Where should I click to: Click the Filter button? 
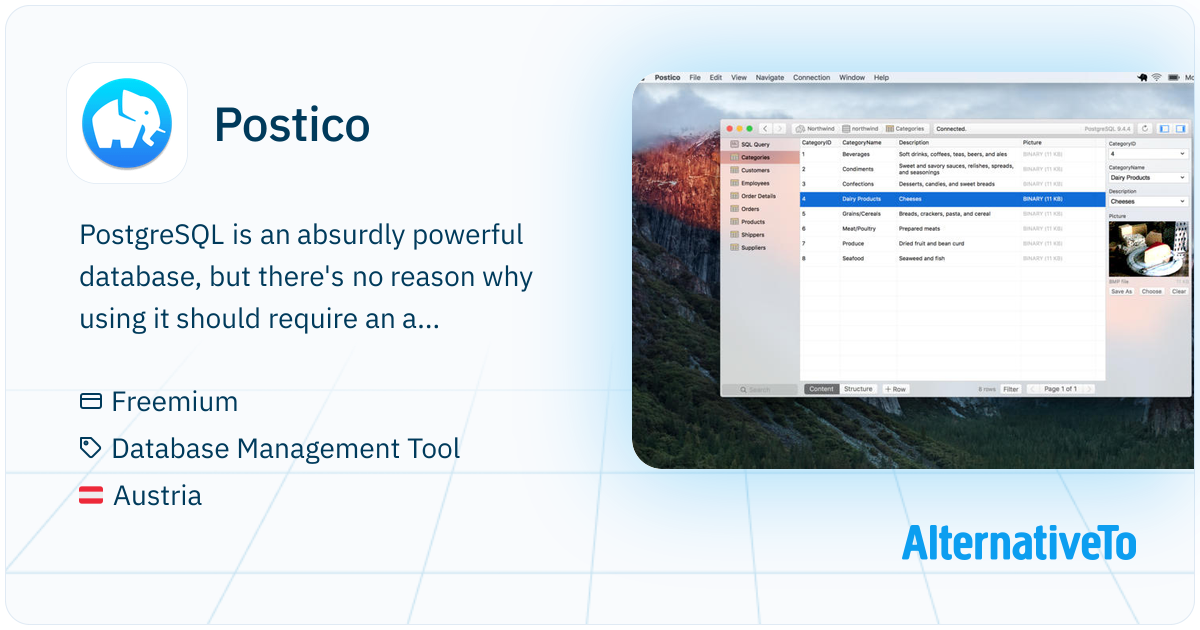tap(1011, 389)
